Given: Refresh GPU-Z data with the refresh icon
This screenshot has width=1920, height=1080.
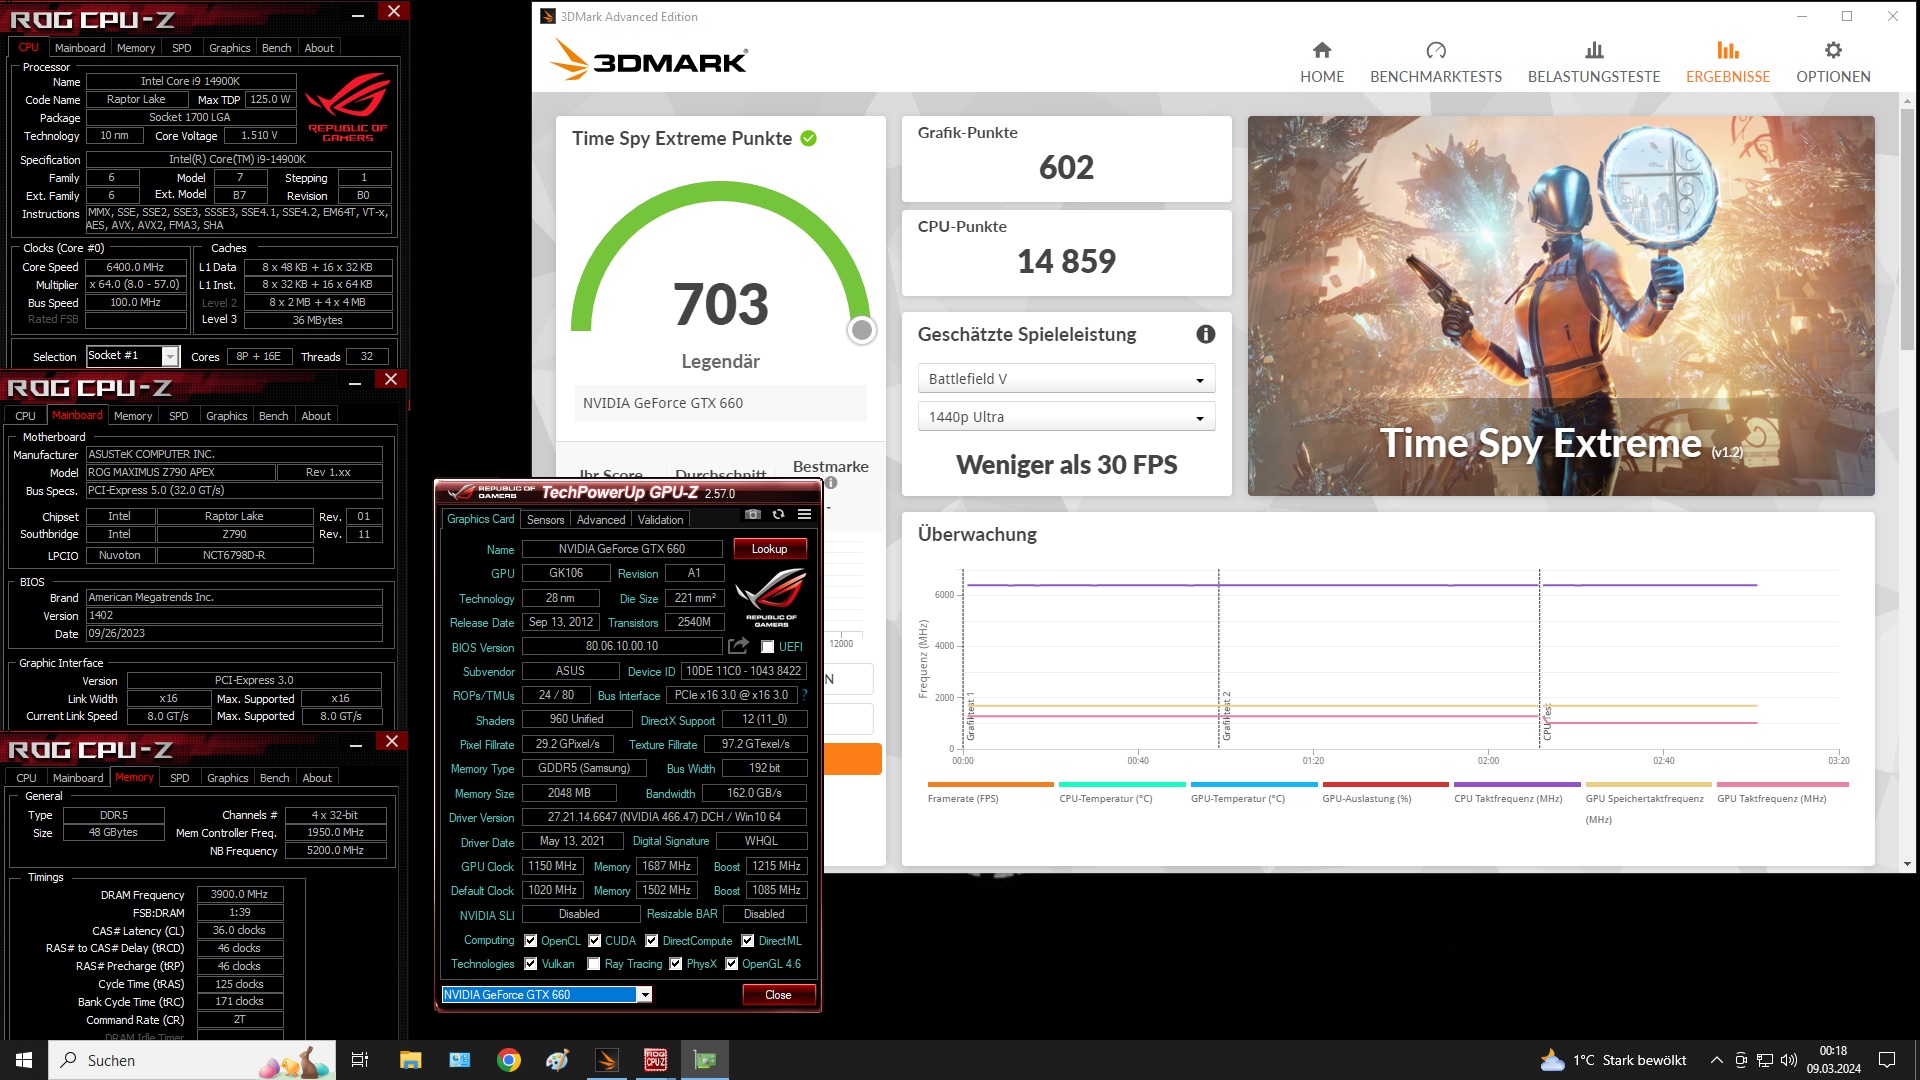Looking at the screenshot, I should tap(778, 514).
